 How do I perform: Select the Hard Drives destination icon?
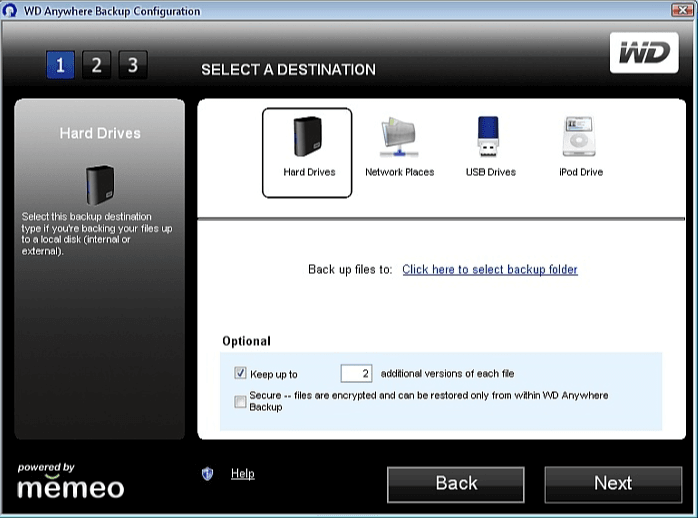click(x=306, y=138)
